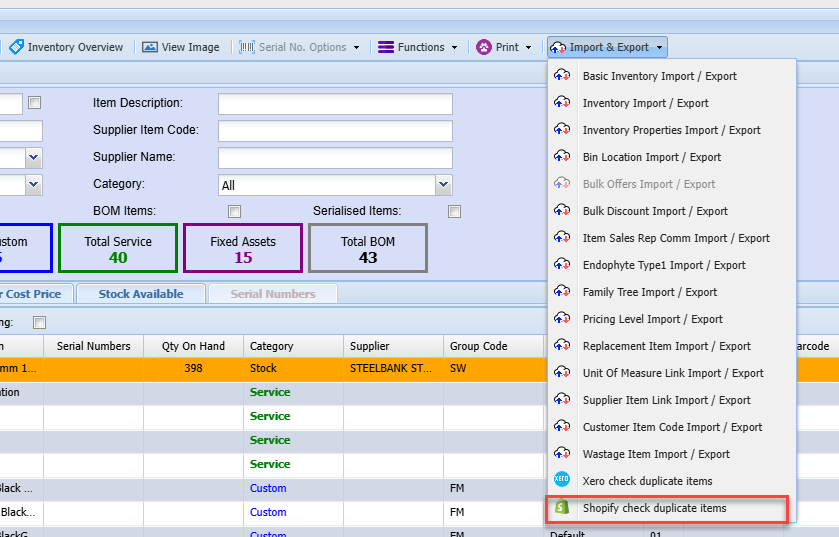Collapse the Import & Export dropdown
This screenshot has height=537, width=839.
(660, 47)
